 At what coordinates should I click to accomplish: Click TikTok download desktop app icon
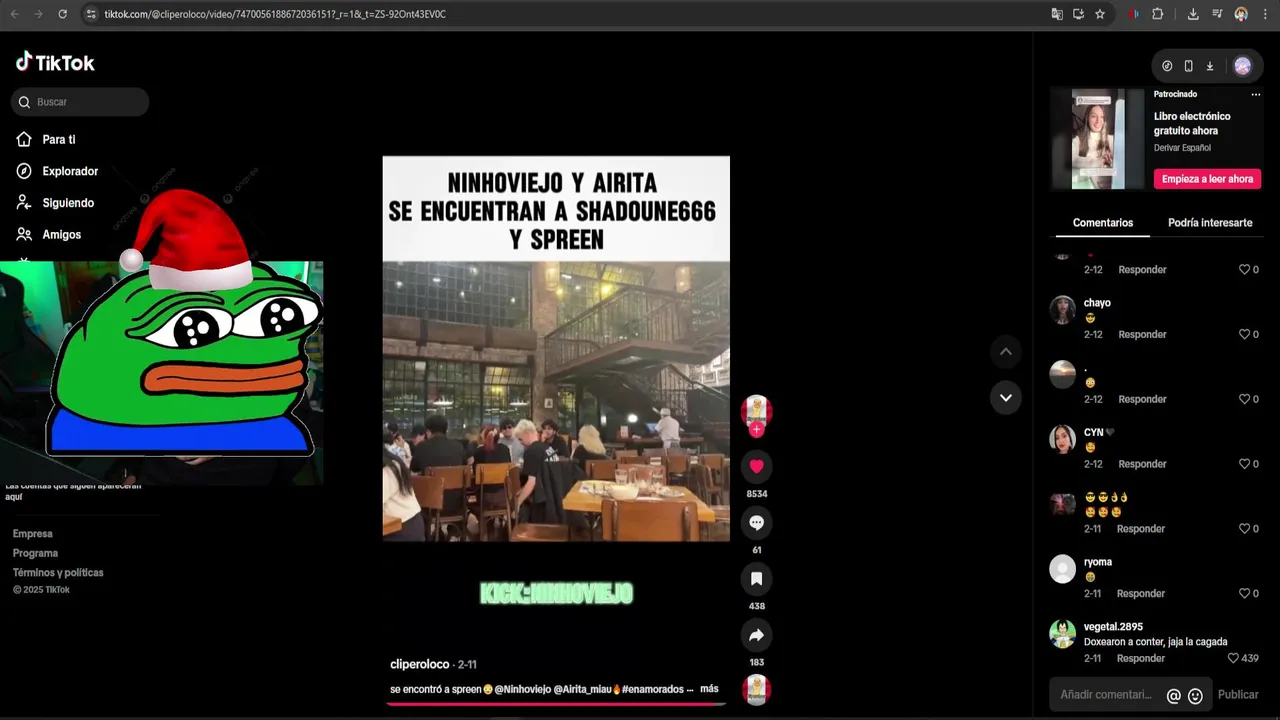coord(1209,66)
